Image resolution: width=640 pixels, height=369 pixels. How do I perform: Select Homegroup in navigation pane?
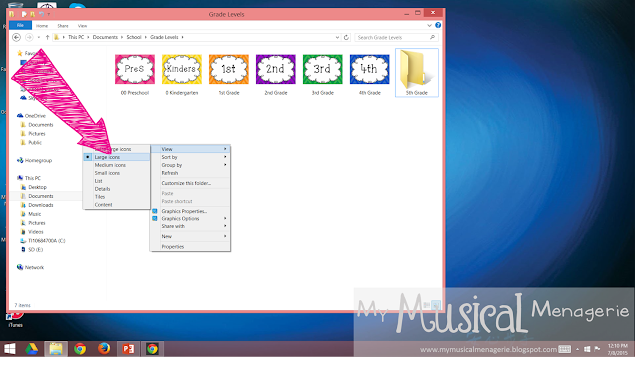tap(35, 160)
